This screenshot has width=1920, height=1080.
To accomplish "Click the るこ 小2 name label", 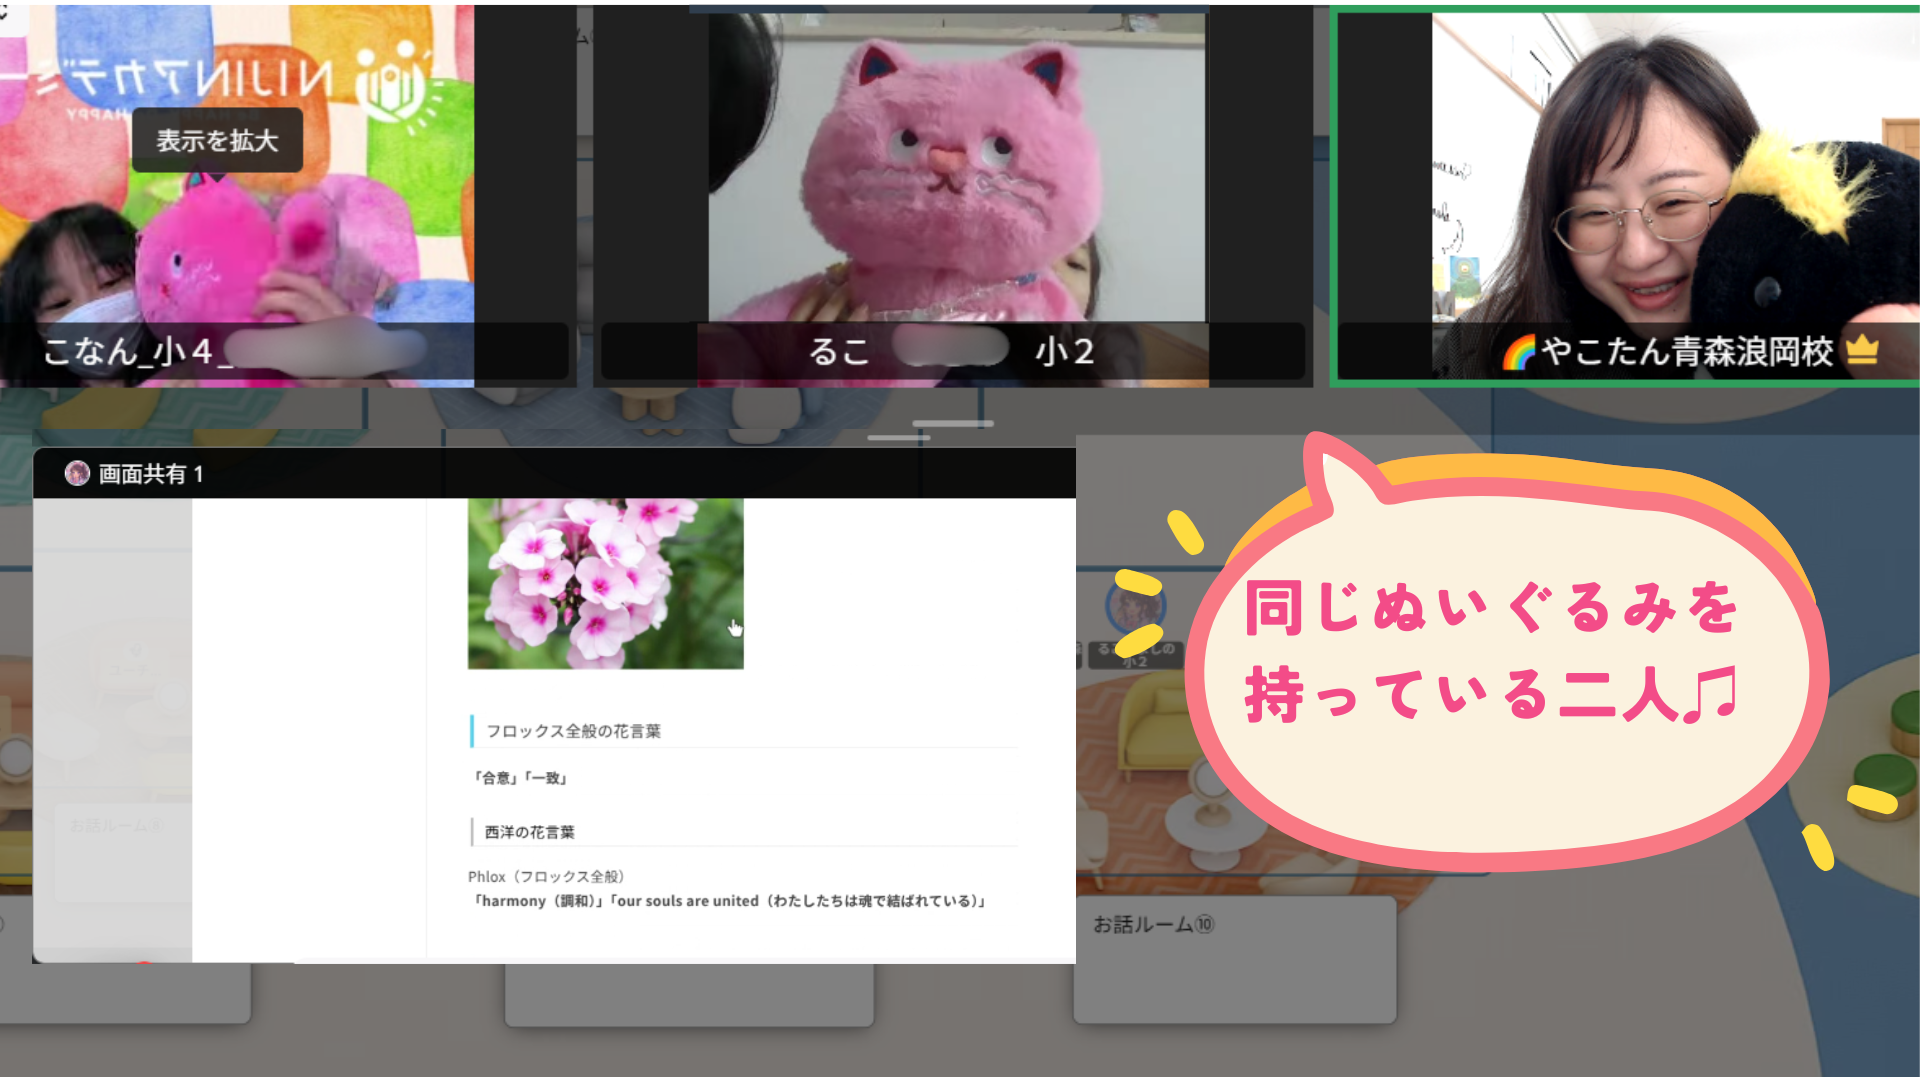I will (x=951, y=351).
